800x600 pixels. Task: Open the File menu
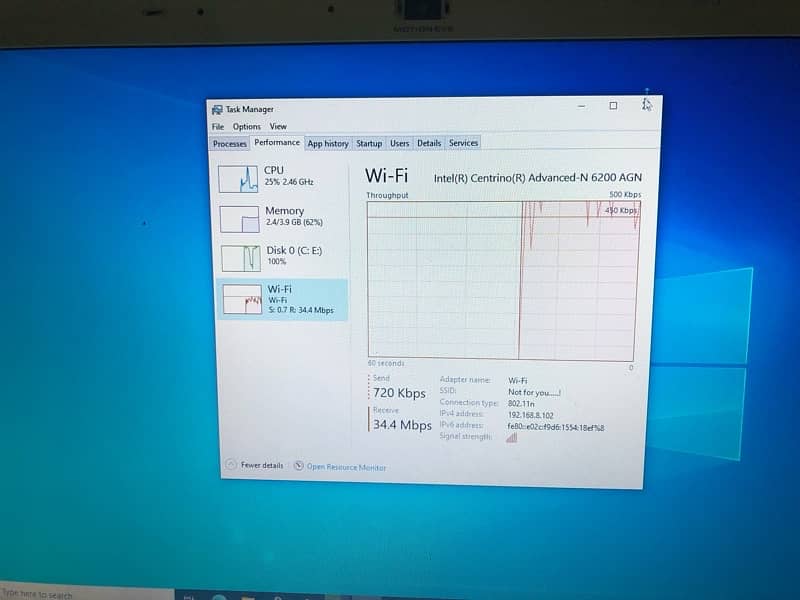218,127
